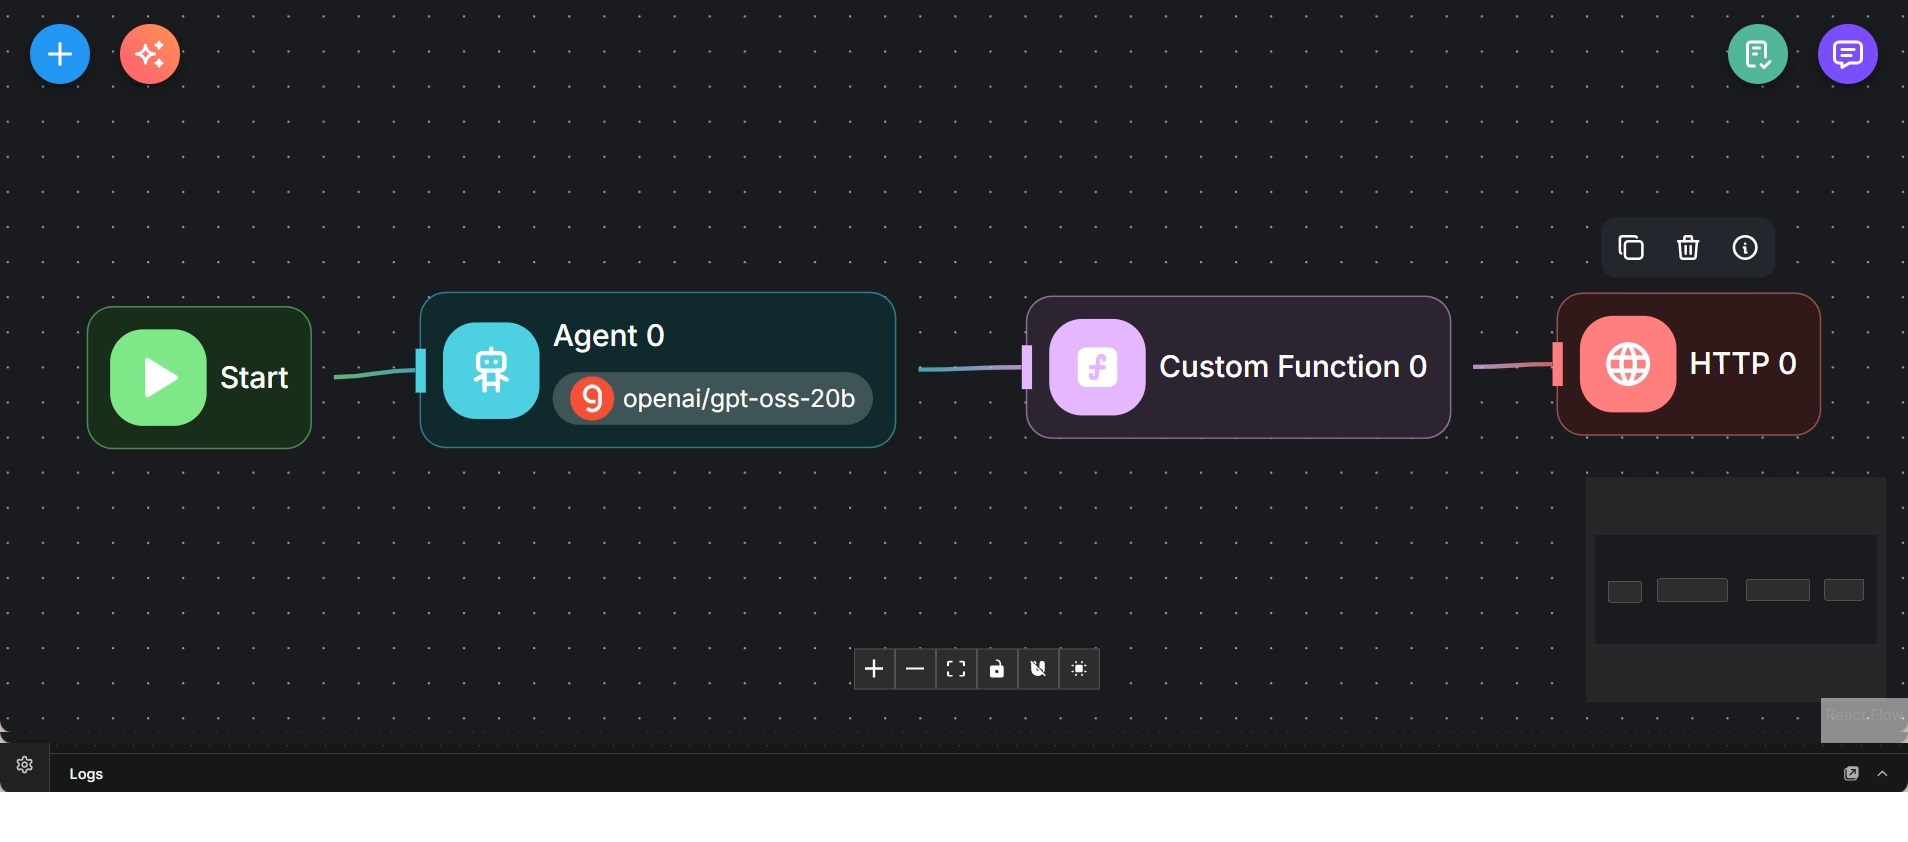This screenshot has width=1908, height=842.
Task: Click the green checklist document icon
Action: 1757,54
